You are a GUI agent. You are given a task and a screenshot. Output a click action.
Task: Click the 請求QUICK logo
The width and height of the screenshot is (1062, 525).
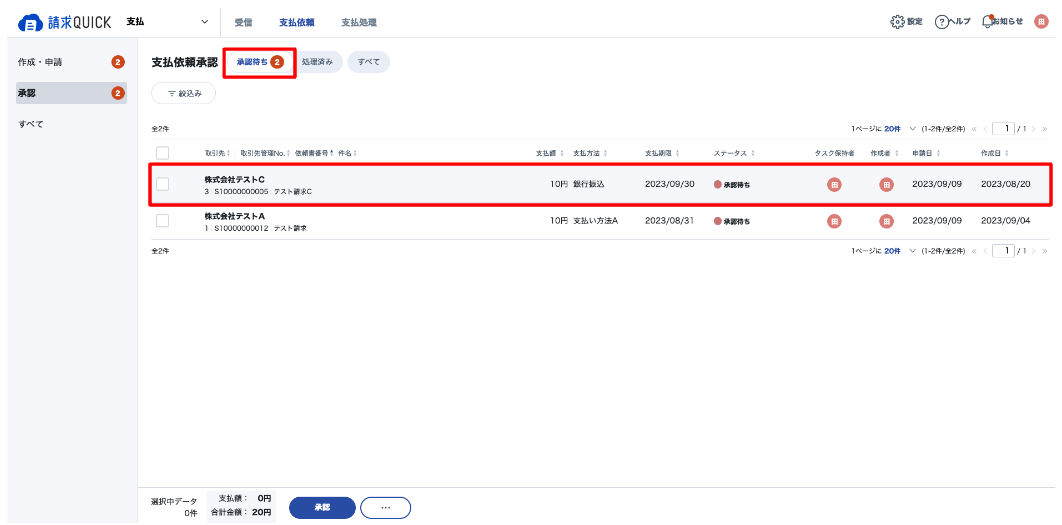coord(64,22)
